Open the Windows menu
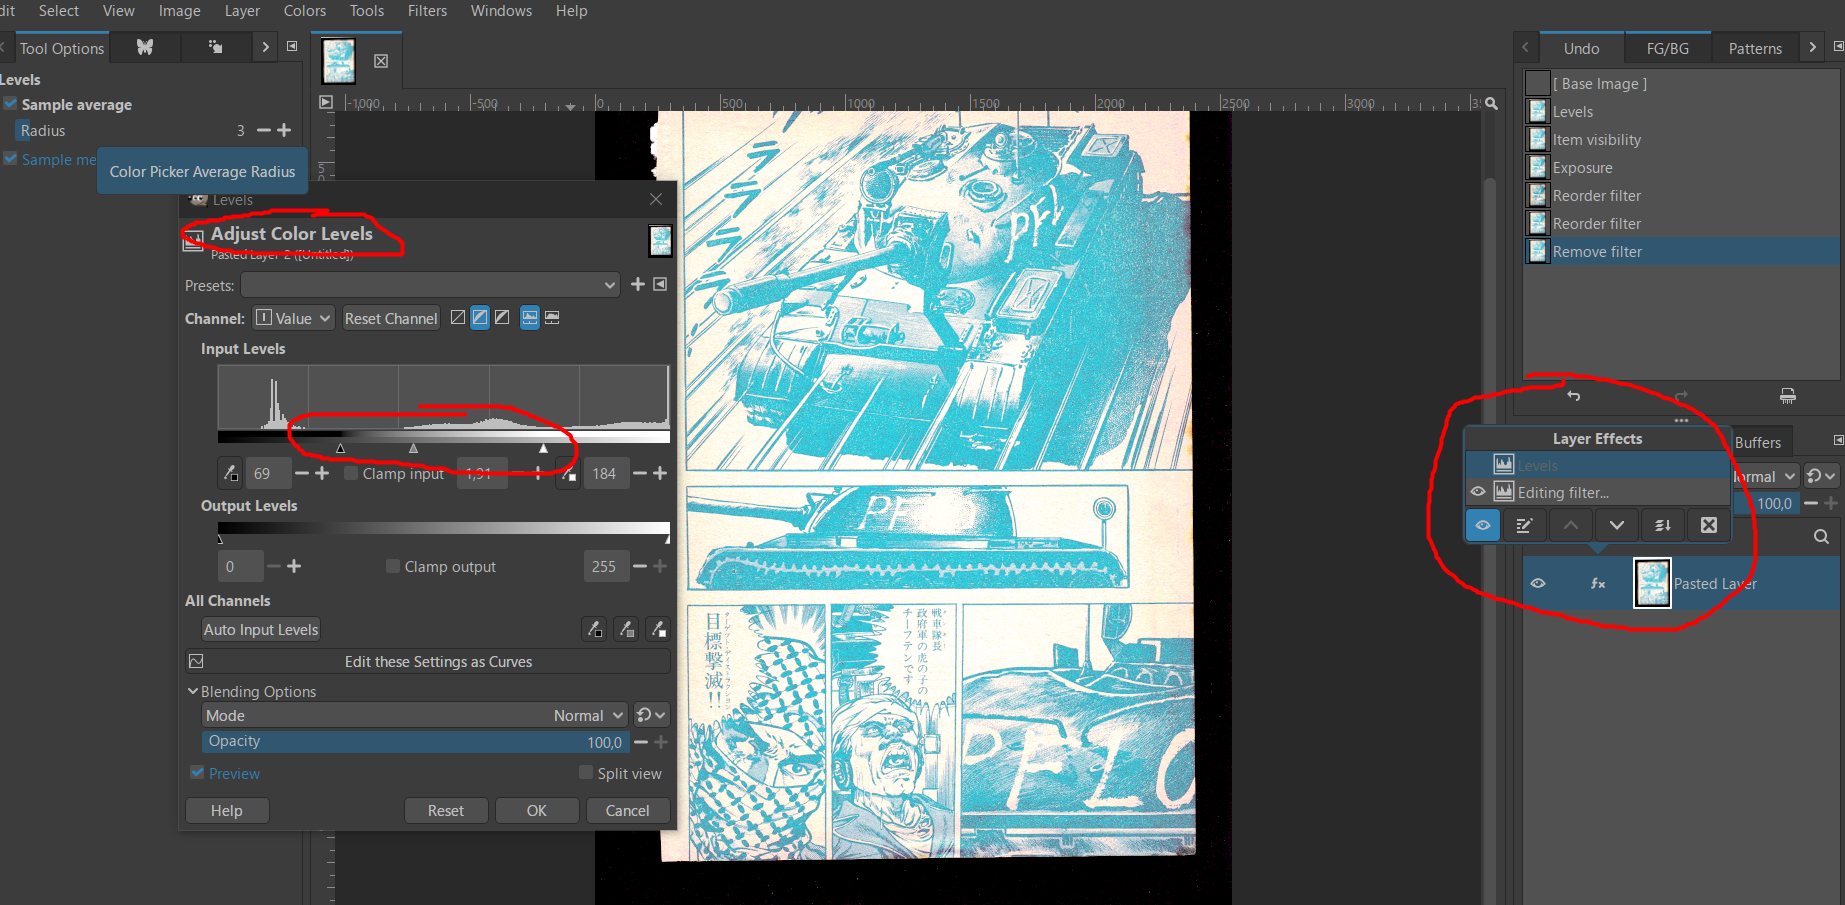1845x905 pixels. (x=501, y=11)
